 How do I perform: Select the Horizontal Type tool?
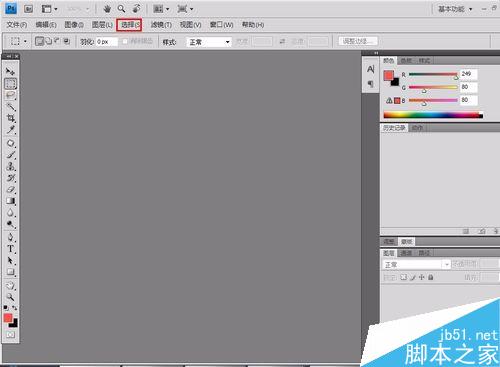tap(10, 249)
